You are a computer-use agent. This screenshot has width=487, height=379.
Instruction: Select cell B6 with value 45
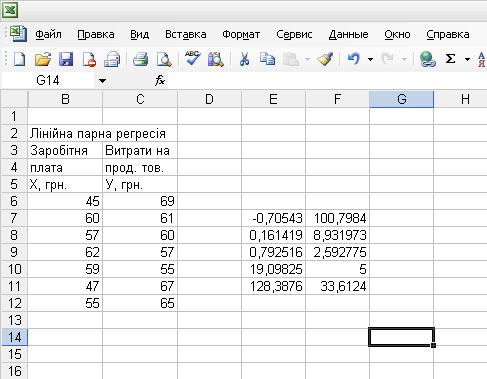click(65, 201)
